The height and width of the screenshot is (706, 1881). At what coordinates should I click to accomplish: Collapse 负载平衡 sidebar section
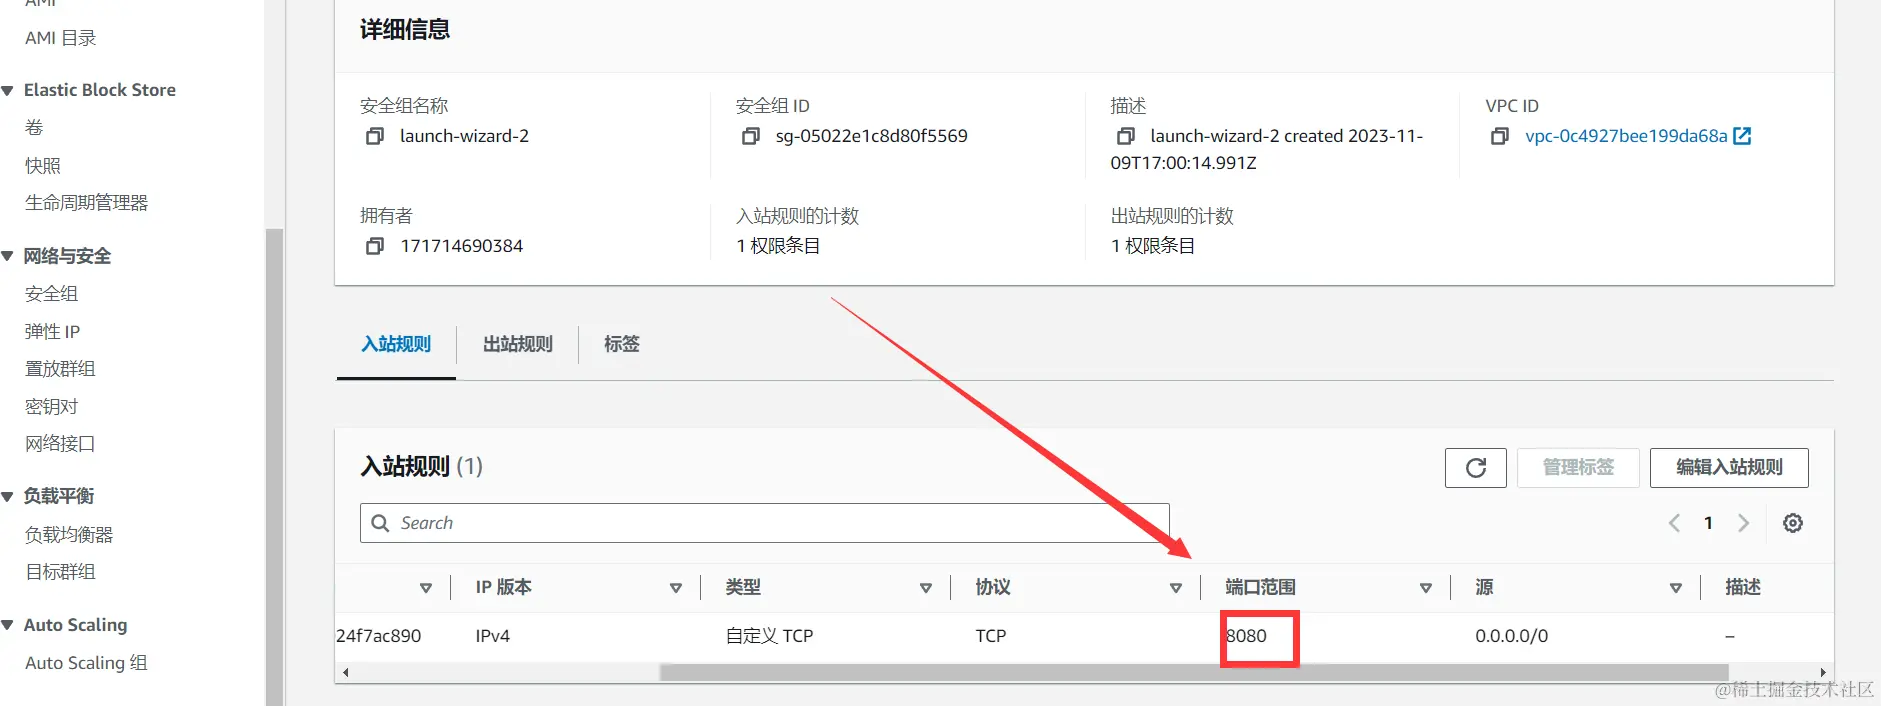tap(8, 497)
